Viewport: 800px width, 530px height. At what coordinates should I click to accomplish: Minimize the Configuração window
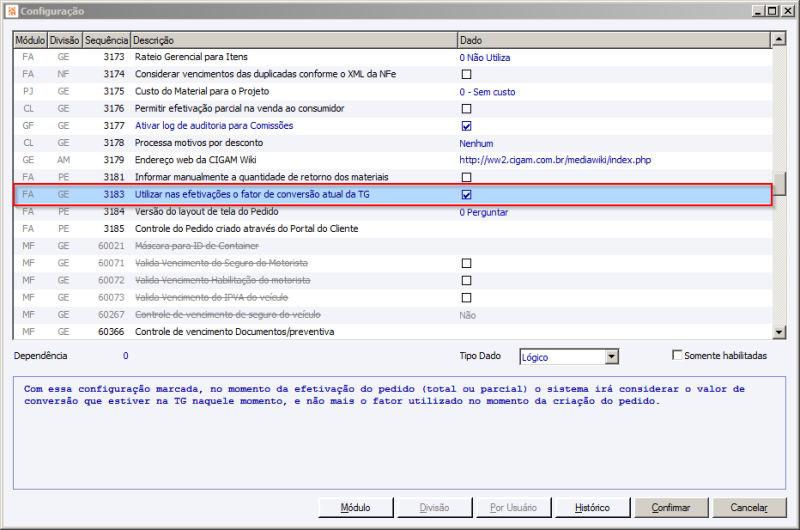[x=758, y=11]
